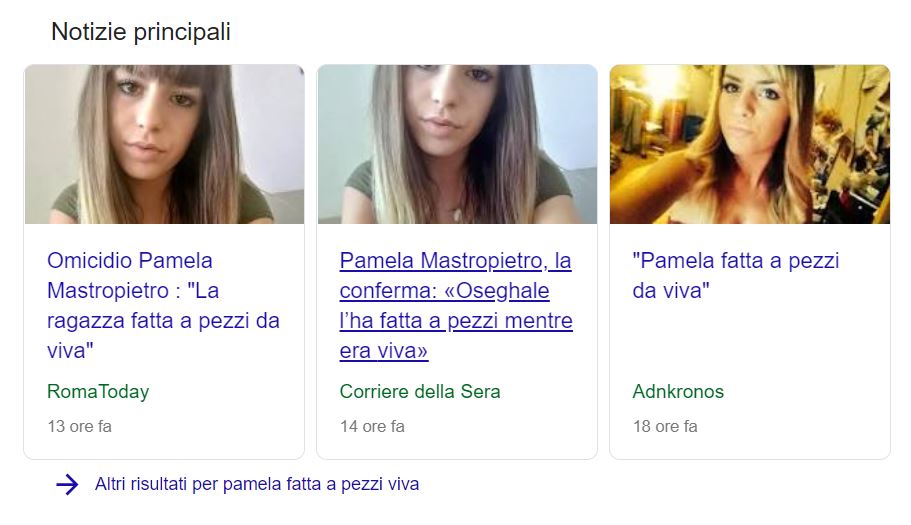Image resolution: width=911 pixels, height=525 pixels.
Task: Select the Corriere della Sera source label
Action: (419, 391)
